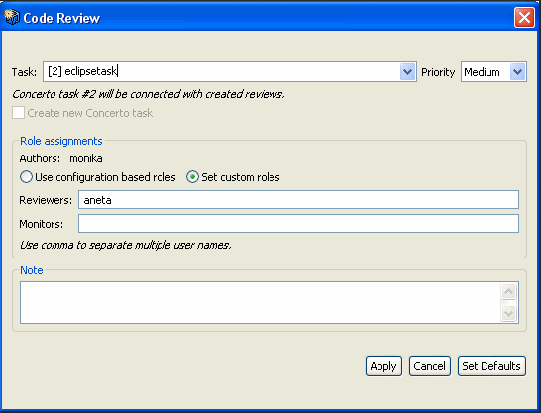Expand the Priority dropdown arrow
Screen dimensions: 541x413
tap(517, 72)
